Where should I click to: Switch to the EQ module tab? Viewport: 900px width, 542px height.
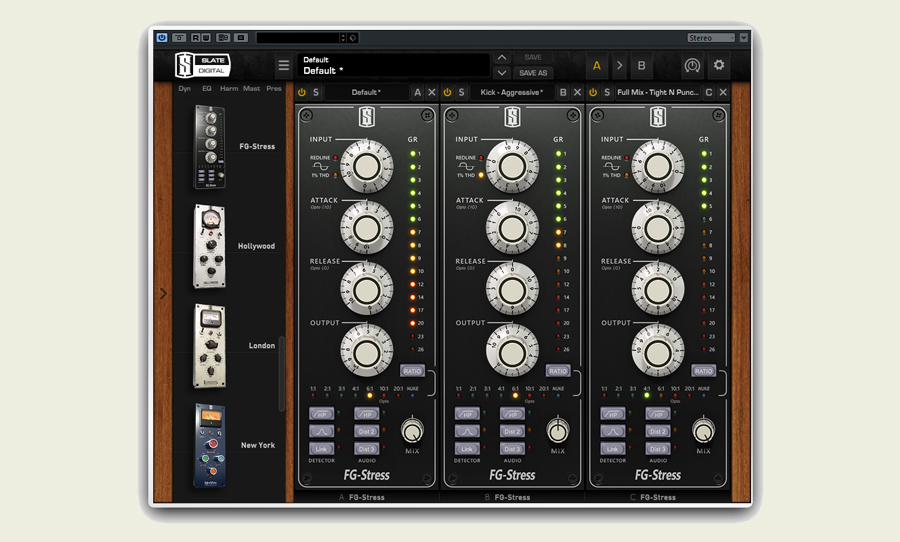coord(207,88)
